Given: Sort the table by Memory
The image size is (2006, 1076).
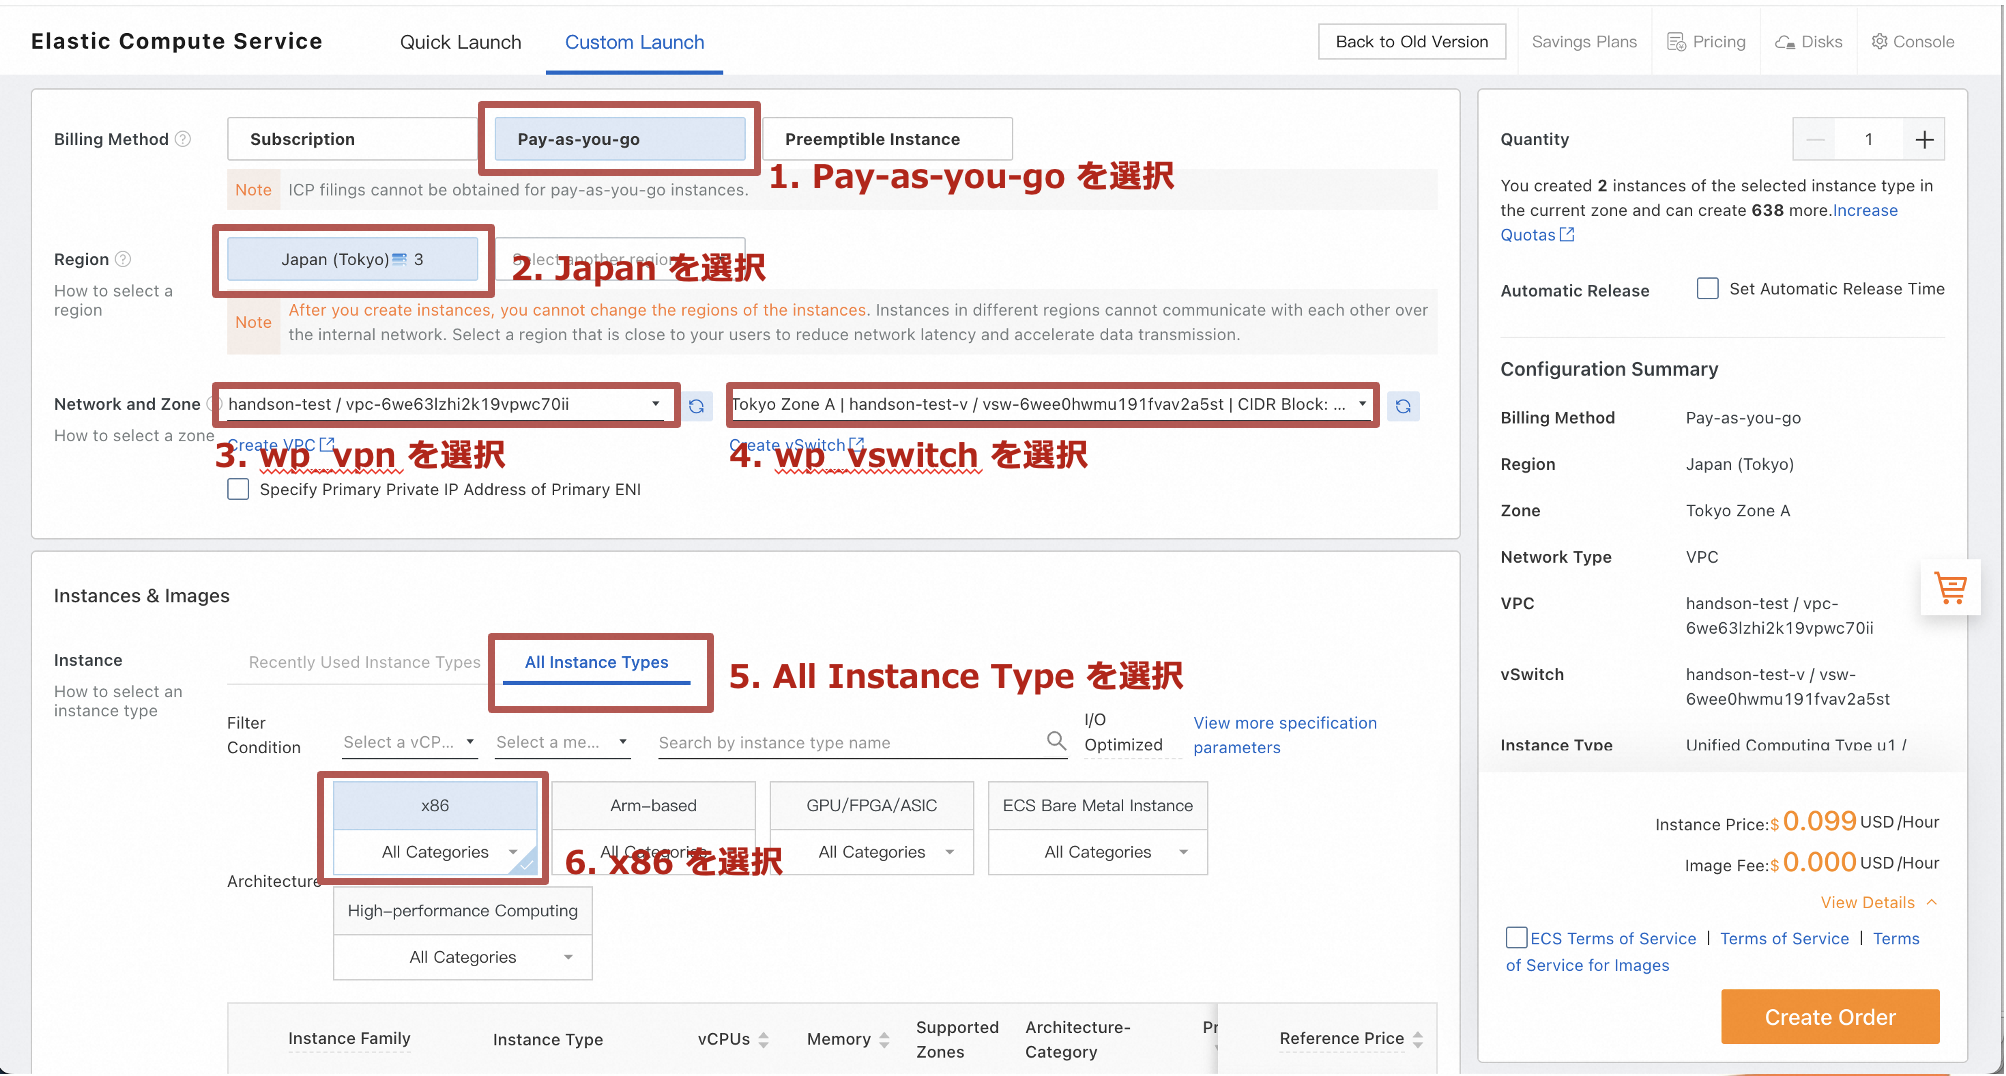Looking at the screenshot, I should (884, 1040).
